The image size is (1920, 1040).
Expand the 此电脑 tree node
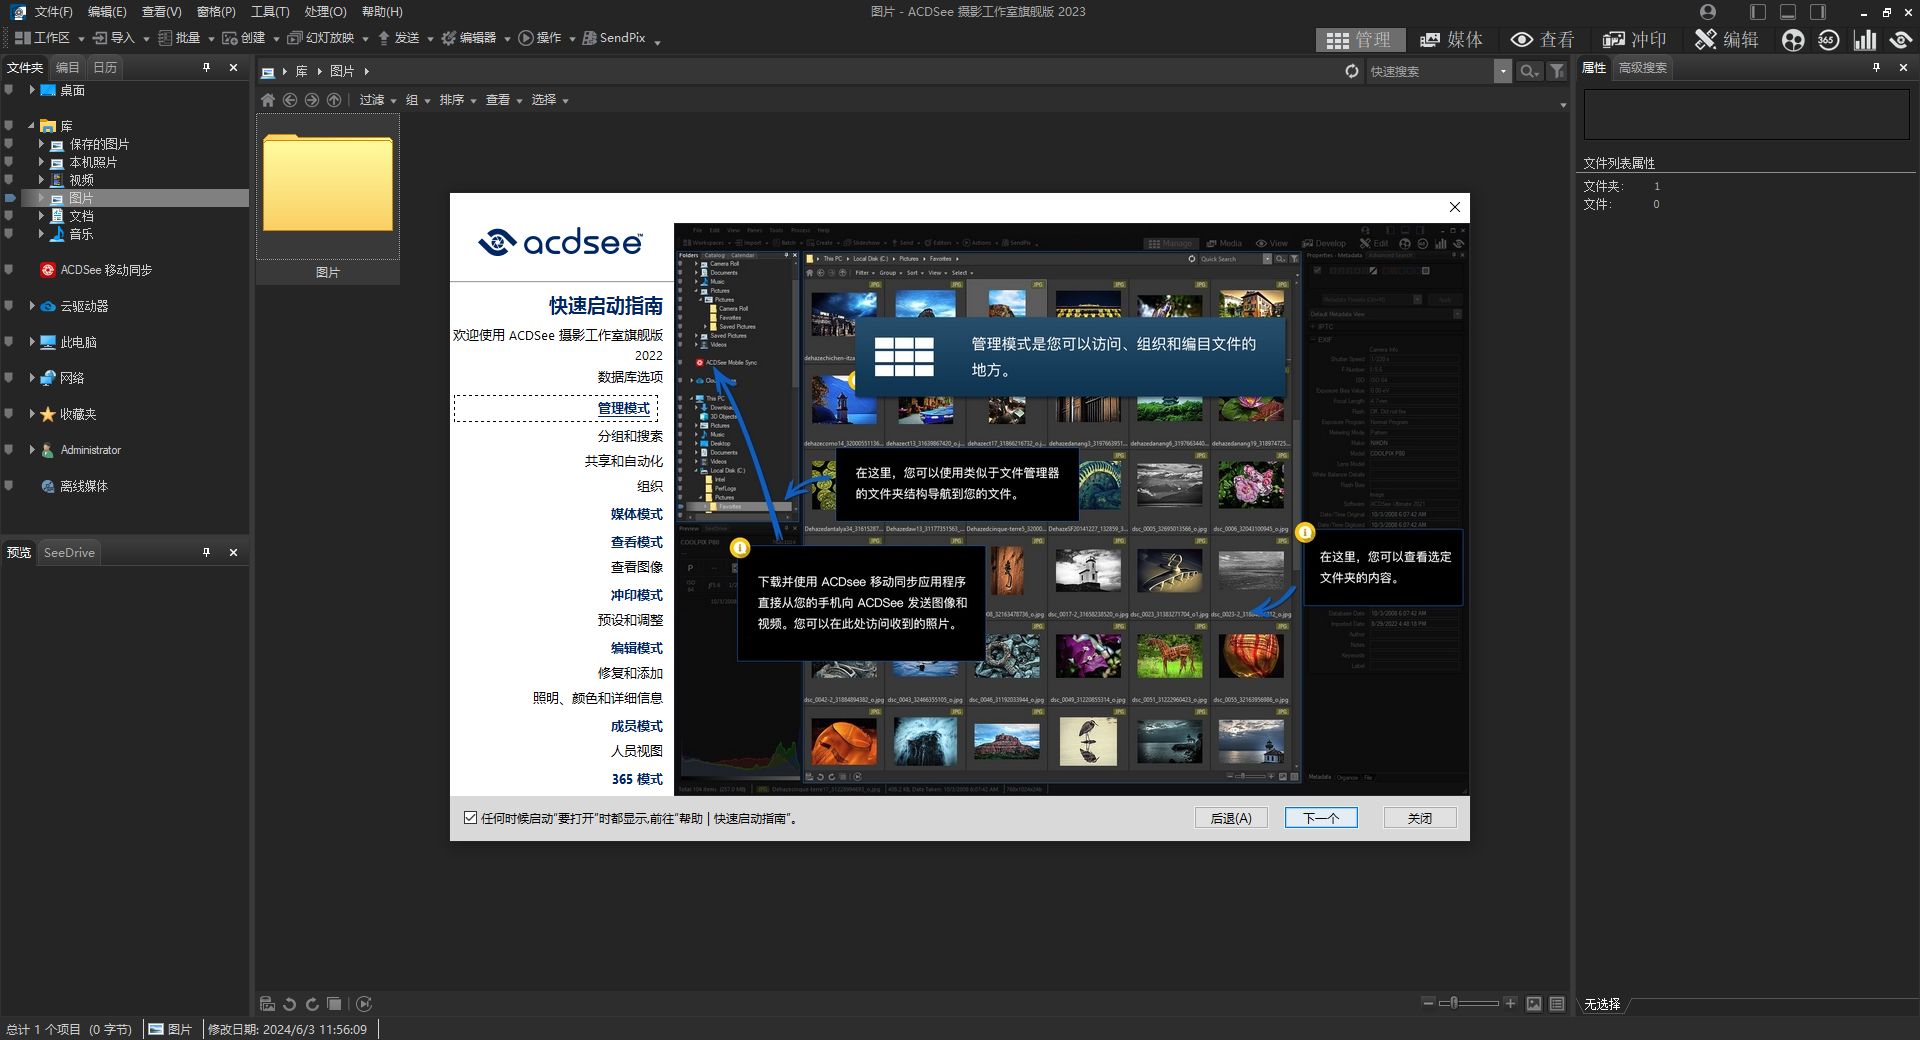click(x=32, y=342)
